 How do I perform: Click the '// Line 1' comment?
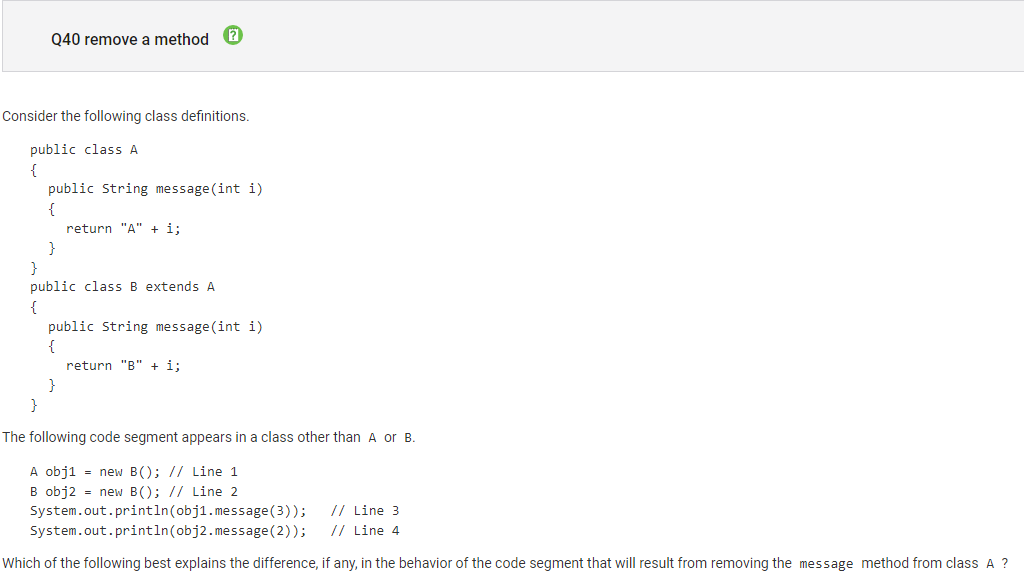coord(203,471)
